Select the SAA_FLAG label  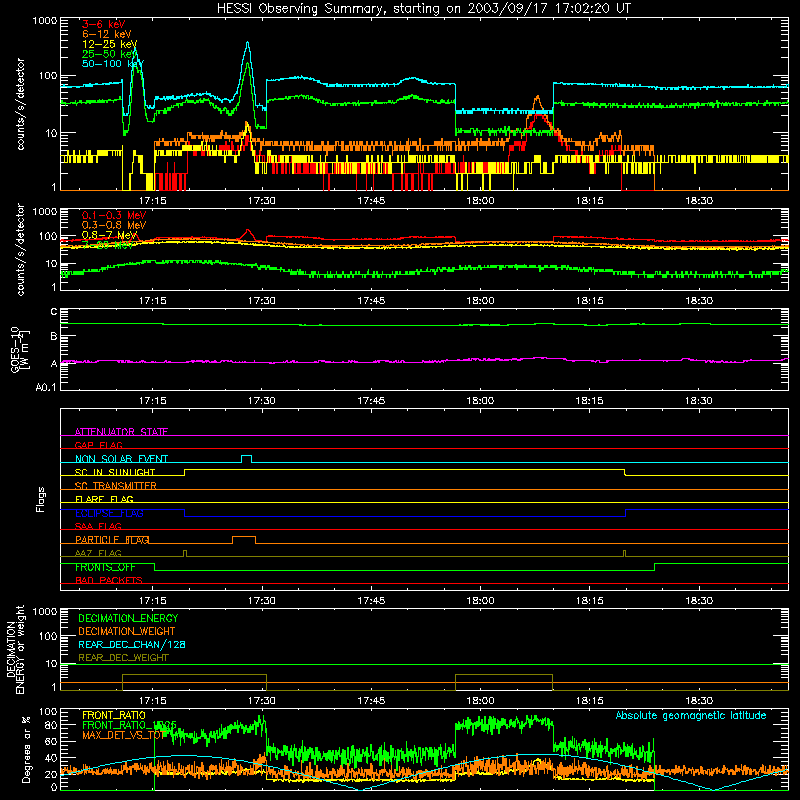[98, 526]
